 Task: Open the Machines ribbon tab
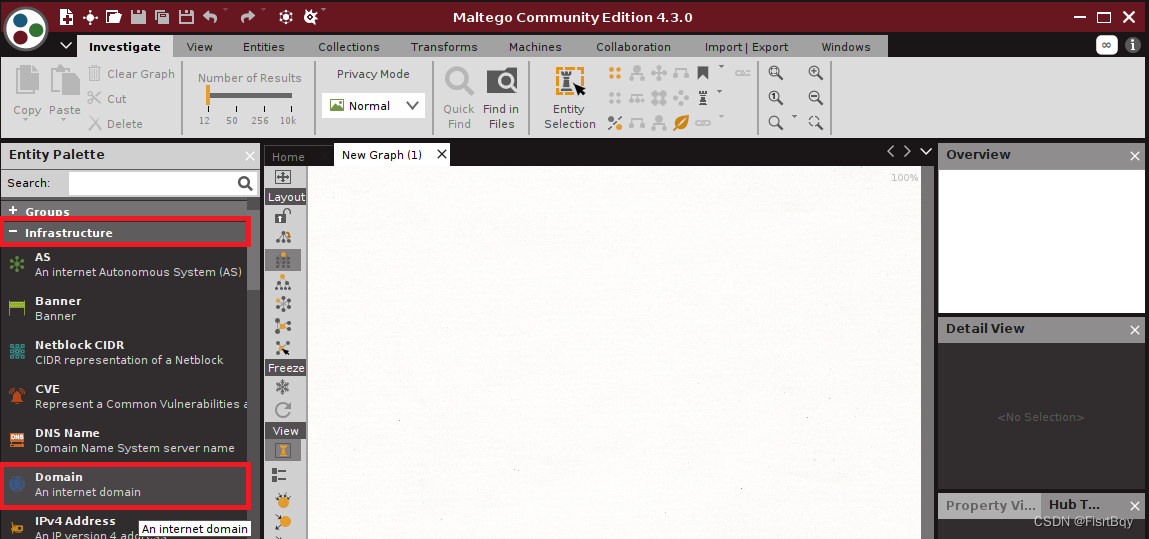535,47
